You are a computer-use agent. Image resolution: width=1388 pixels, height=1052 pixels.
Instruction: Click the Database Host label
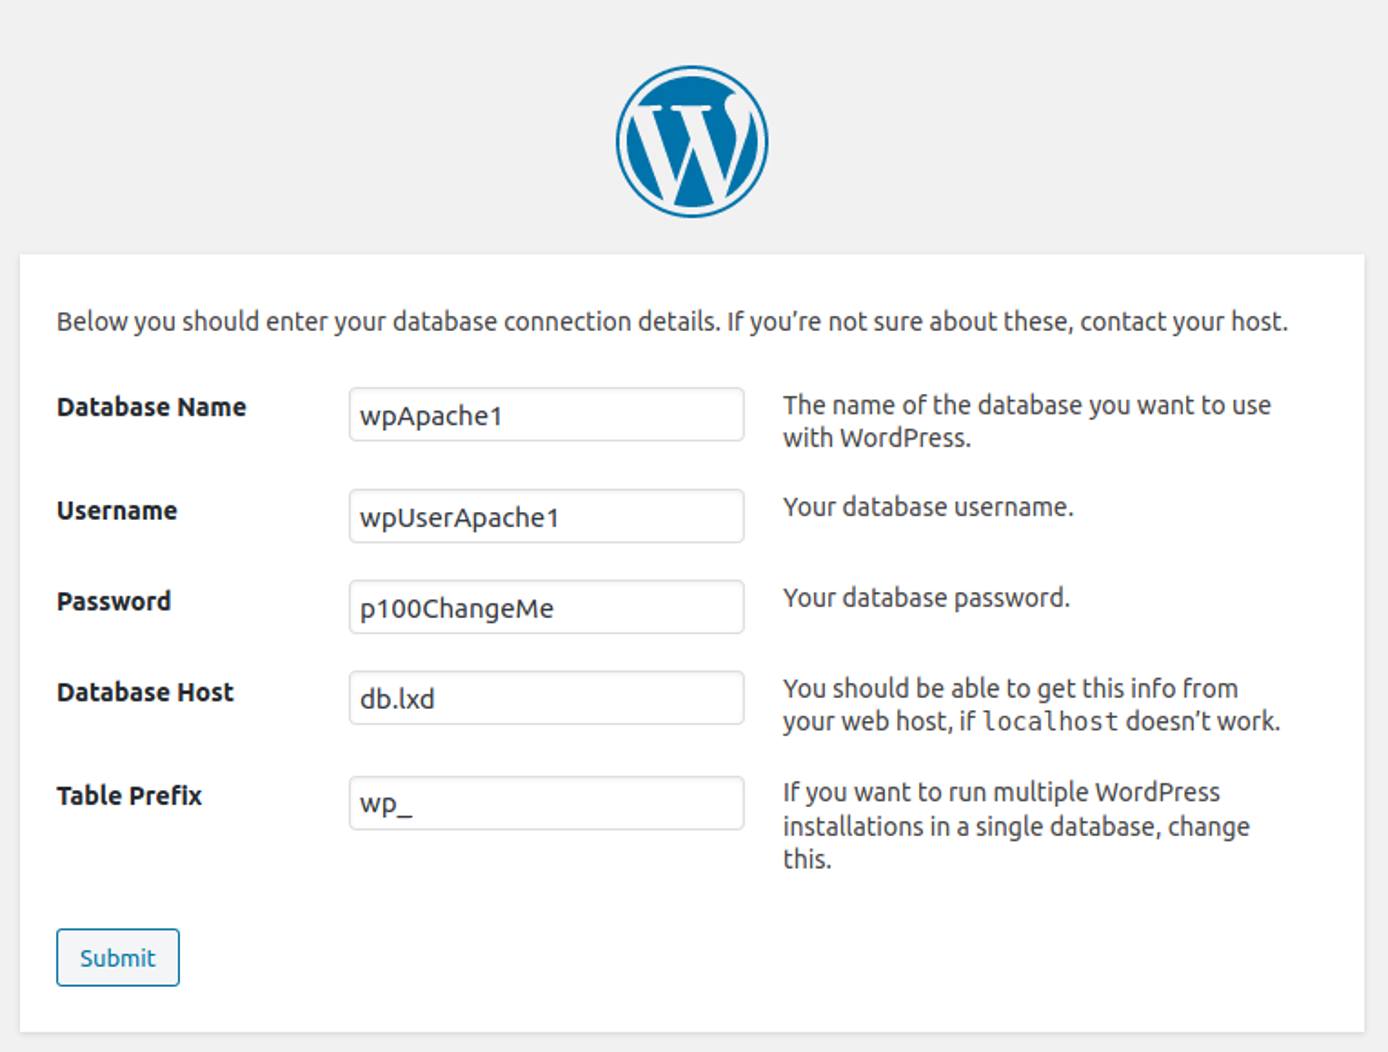click(145, 692)
